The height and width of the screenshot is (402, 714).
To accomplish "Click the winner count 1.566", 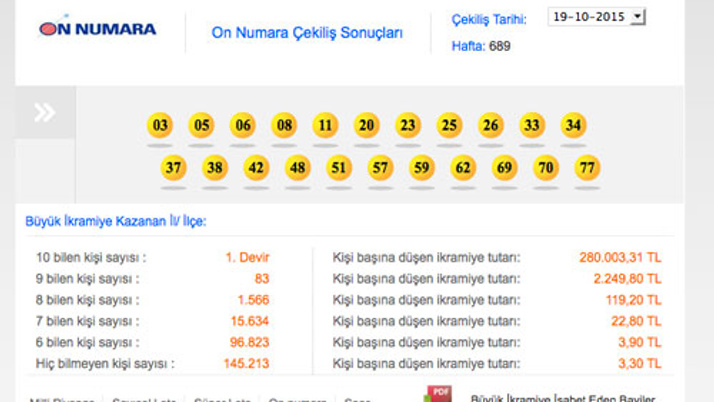I will 254,300.
